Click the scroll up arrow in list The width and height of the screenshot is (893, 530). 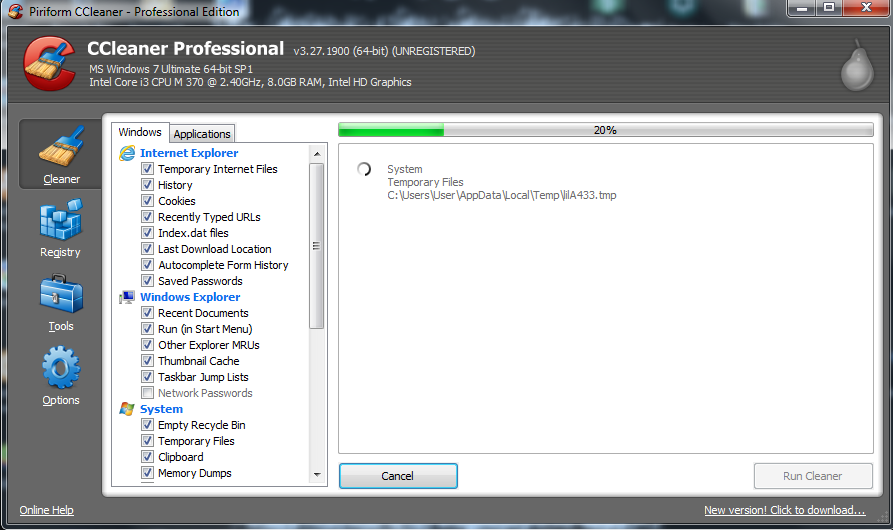pos(317,154)
